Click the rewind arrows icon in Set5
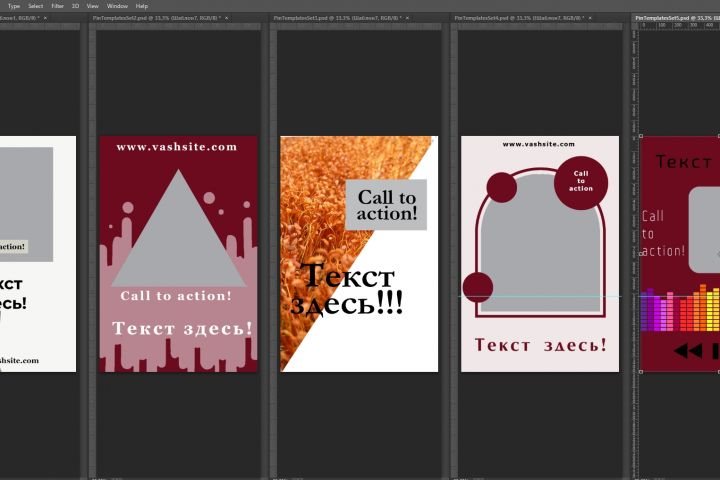The image size is (720, 480). click(688, 351)
